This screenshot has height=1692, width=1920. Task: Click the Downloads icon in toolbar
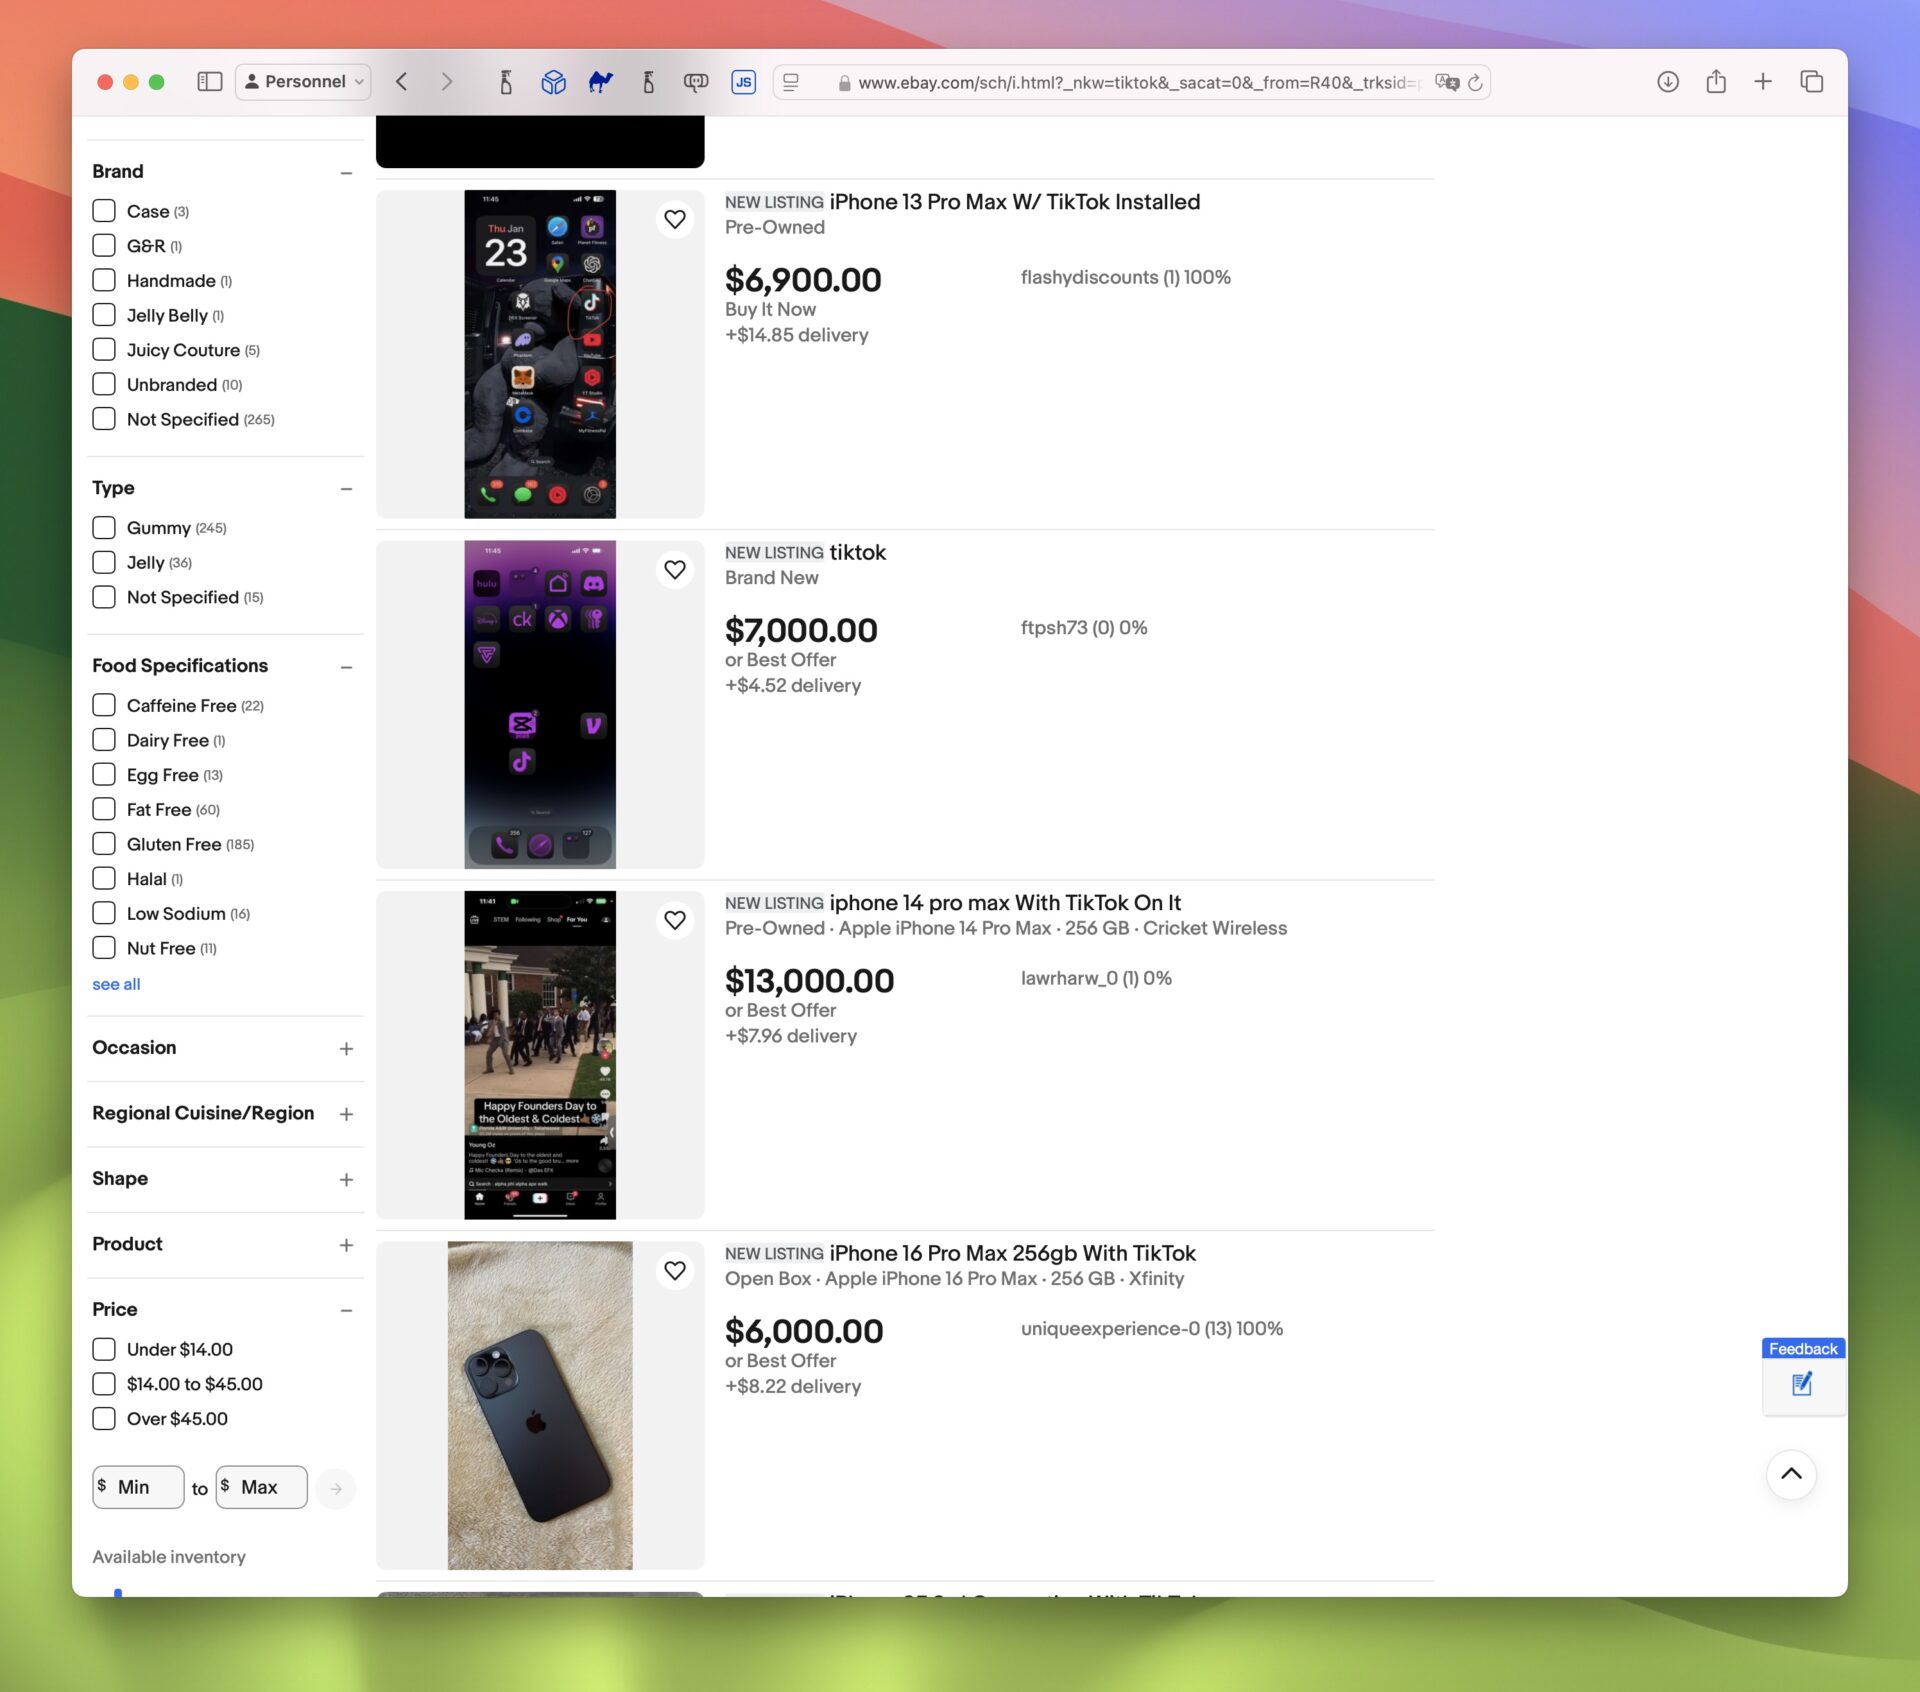pyautogui.click(x=1667, y=82)
